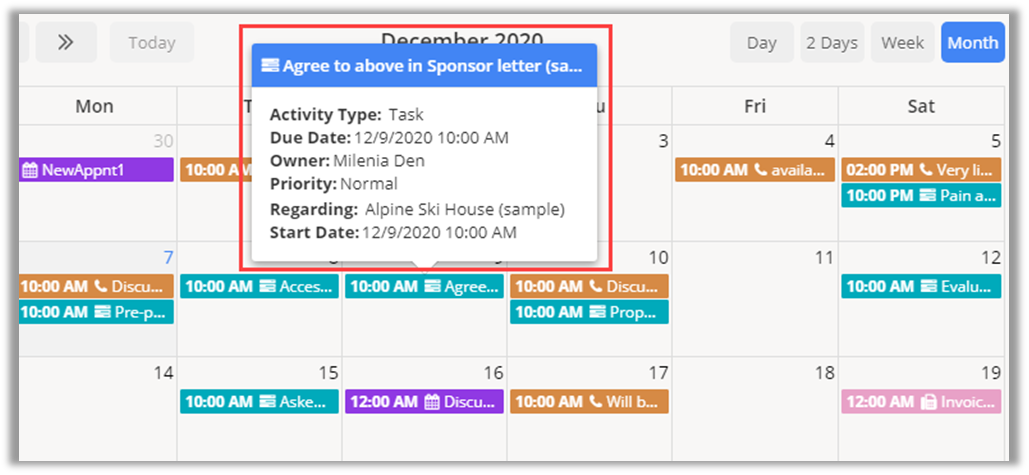Screen dimensions: 1029x475
Task: Click the double-chevron next navigation button
Action: 66,42
